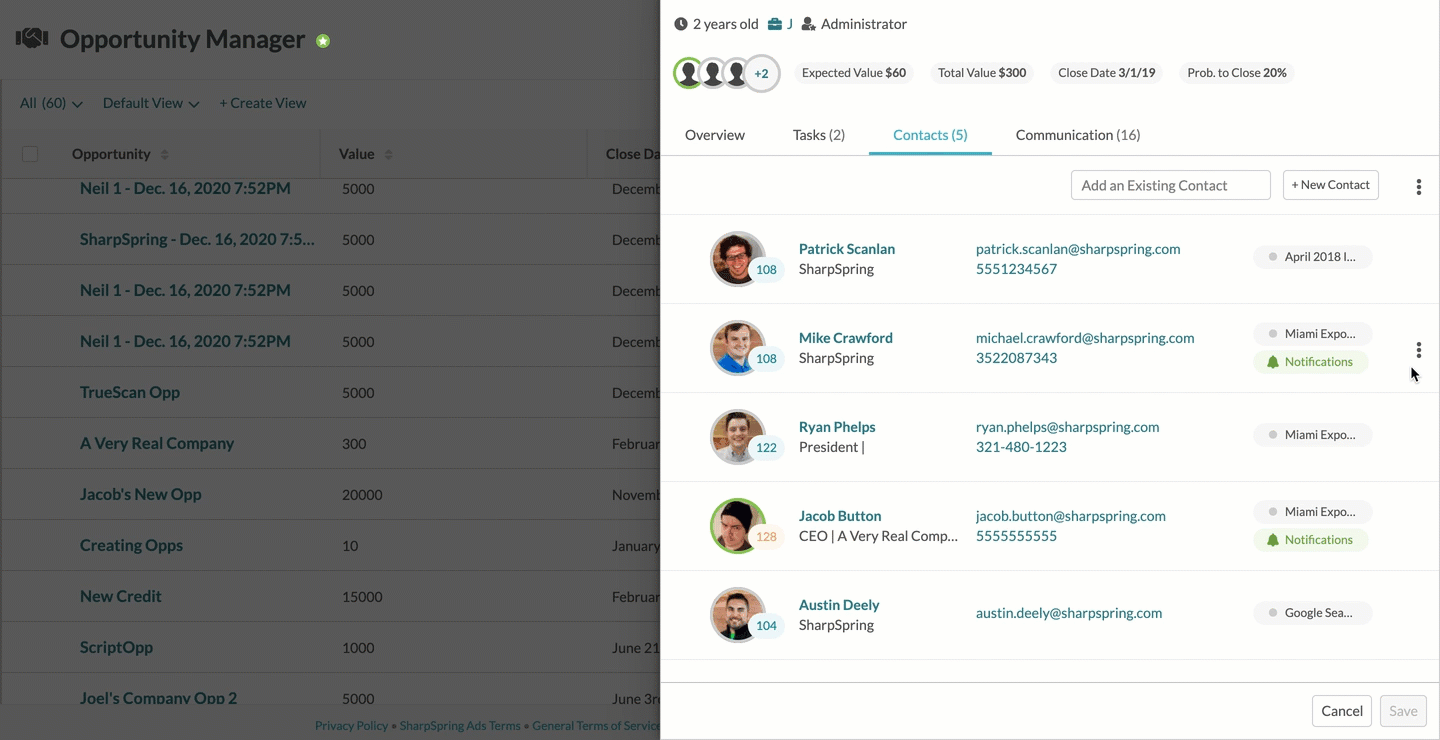The width and height of the screenshot is (1440, 740).
Task: Open Patrick Scanlan contact name link
Action: pyautogui.click(x=847, y=249)
